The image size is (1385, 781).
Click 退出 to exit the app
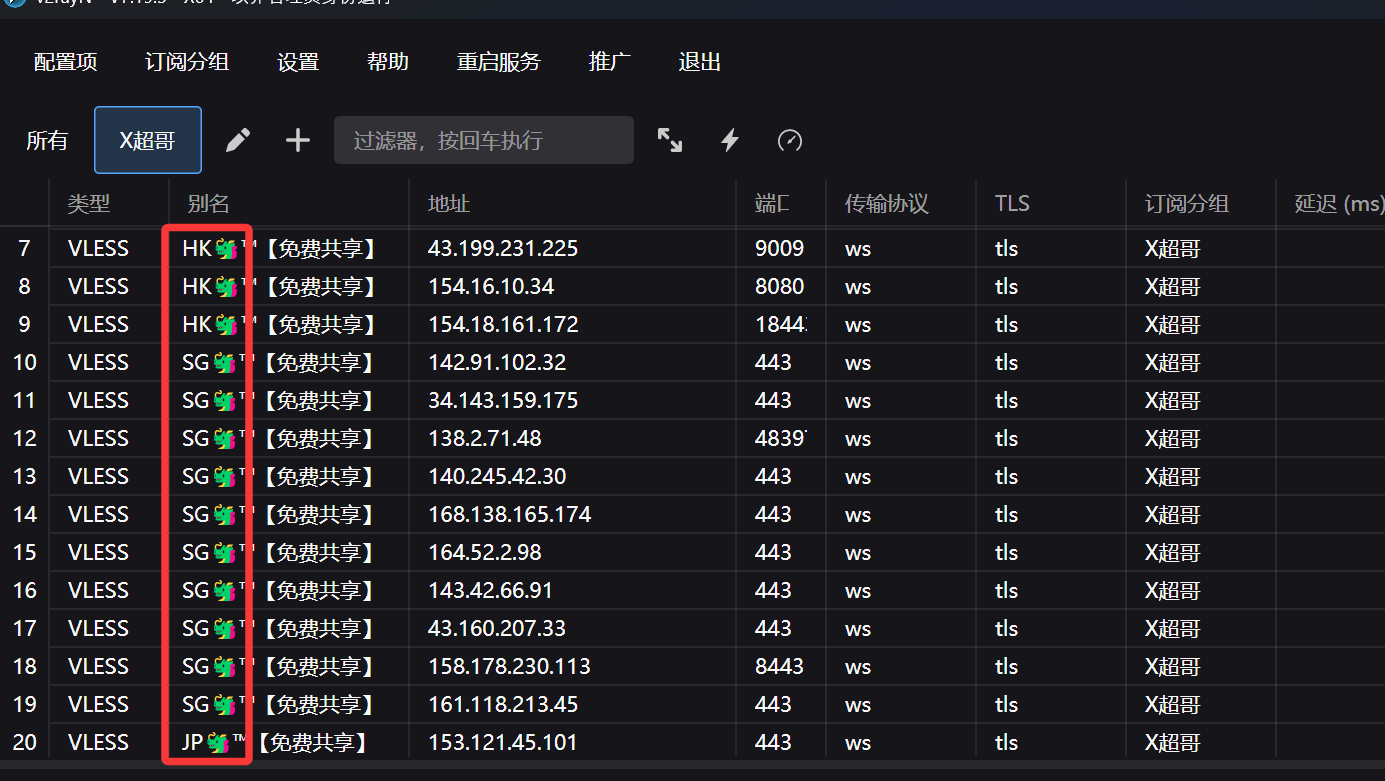[700, 62]
